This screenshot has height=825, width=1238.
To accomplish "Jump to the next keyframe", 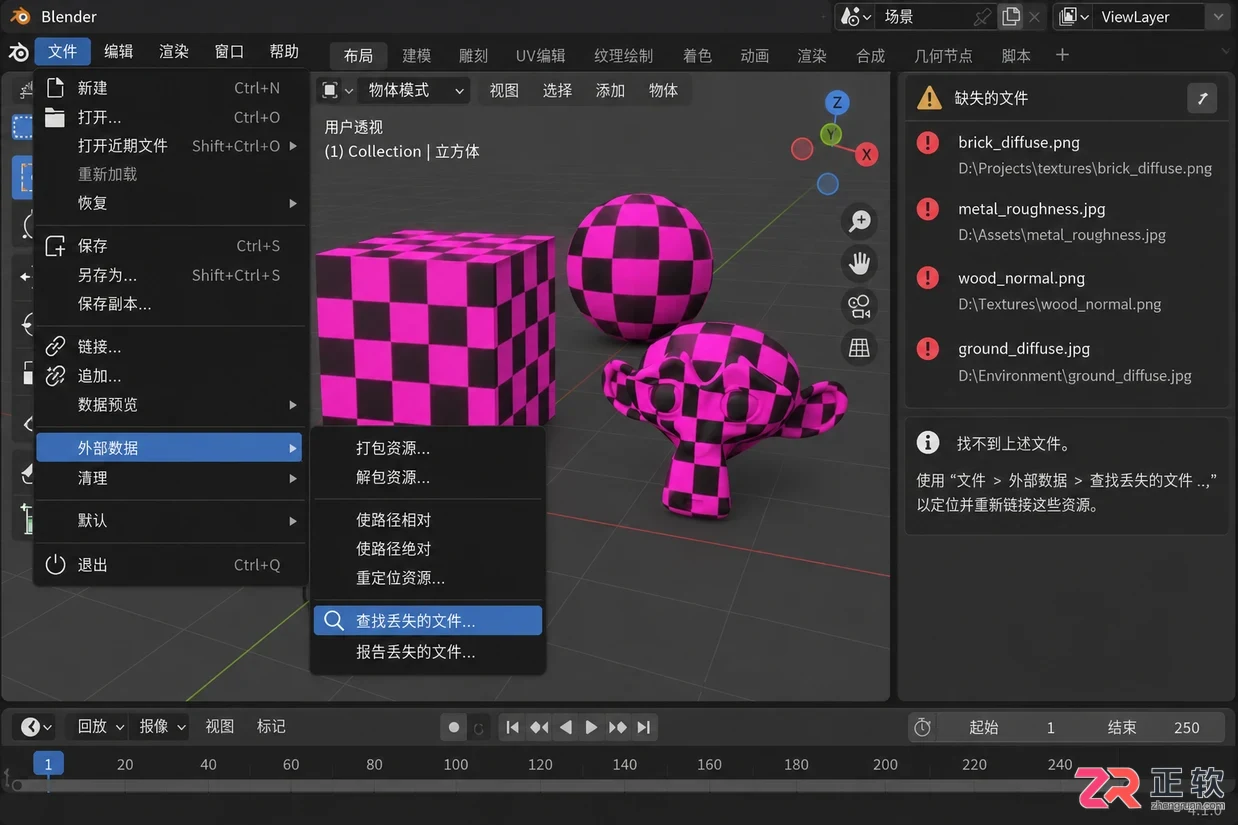I will point(617,727).
